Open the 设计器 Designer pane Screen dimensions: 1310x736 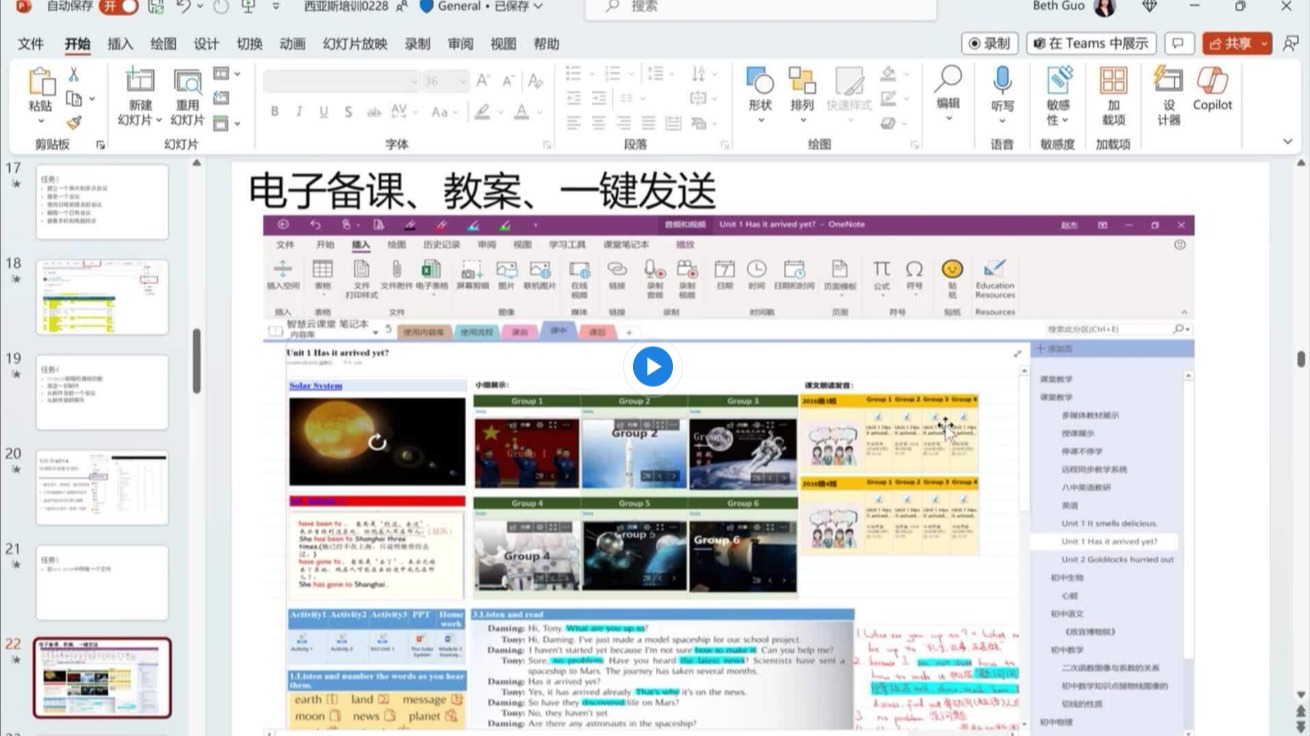(1168, 83)
